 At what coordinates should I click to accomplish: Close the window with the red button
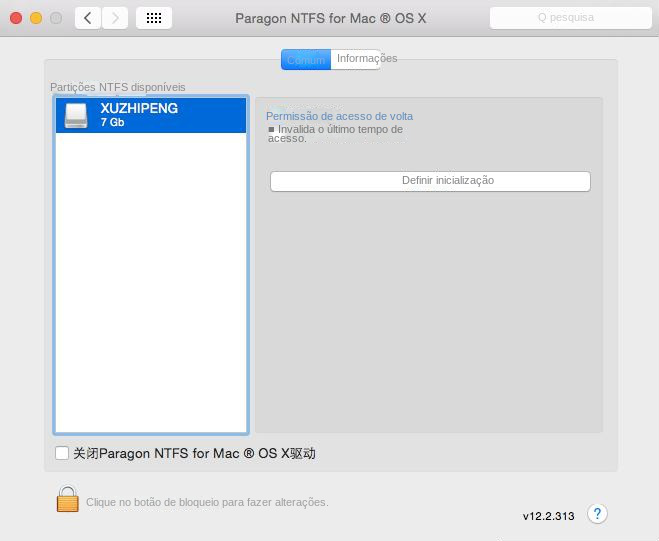(x=16, y=18)
